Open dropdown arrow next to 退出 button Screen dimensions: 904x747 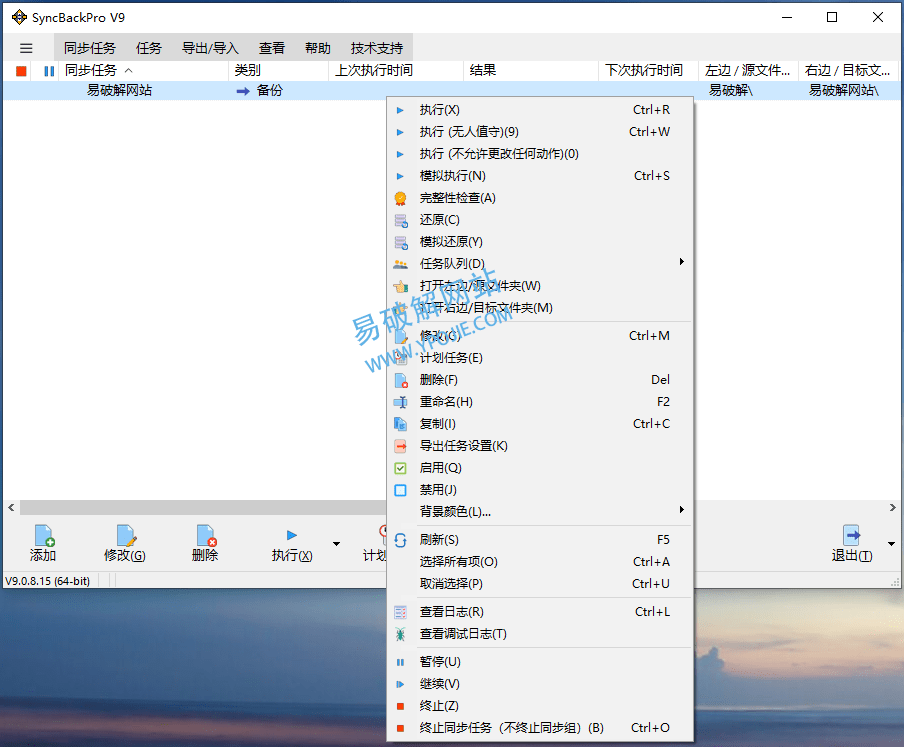click(x=891, y=545)
